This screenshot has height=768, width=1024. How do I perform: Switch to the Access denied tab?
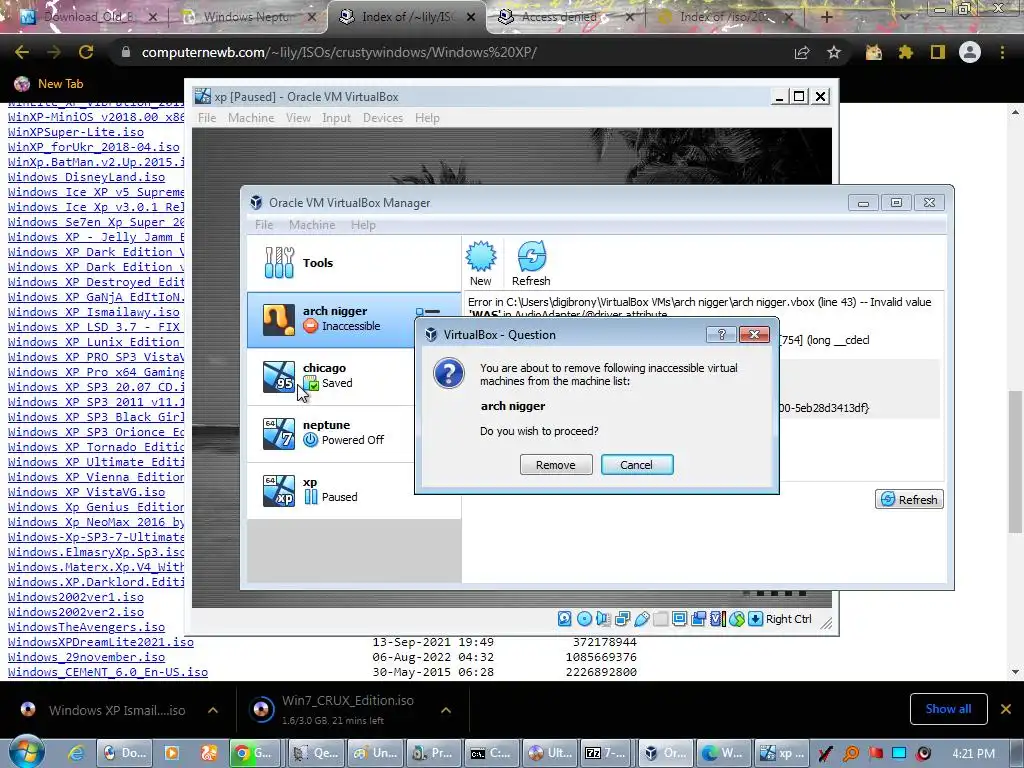coord(566,17)
